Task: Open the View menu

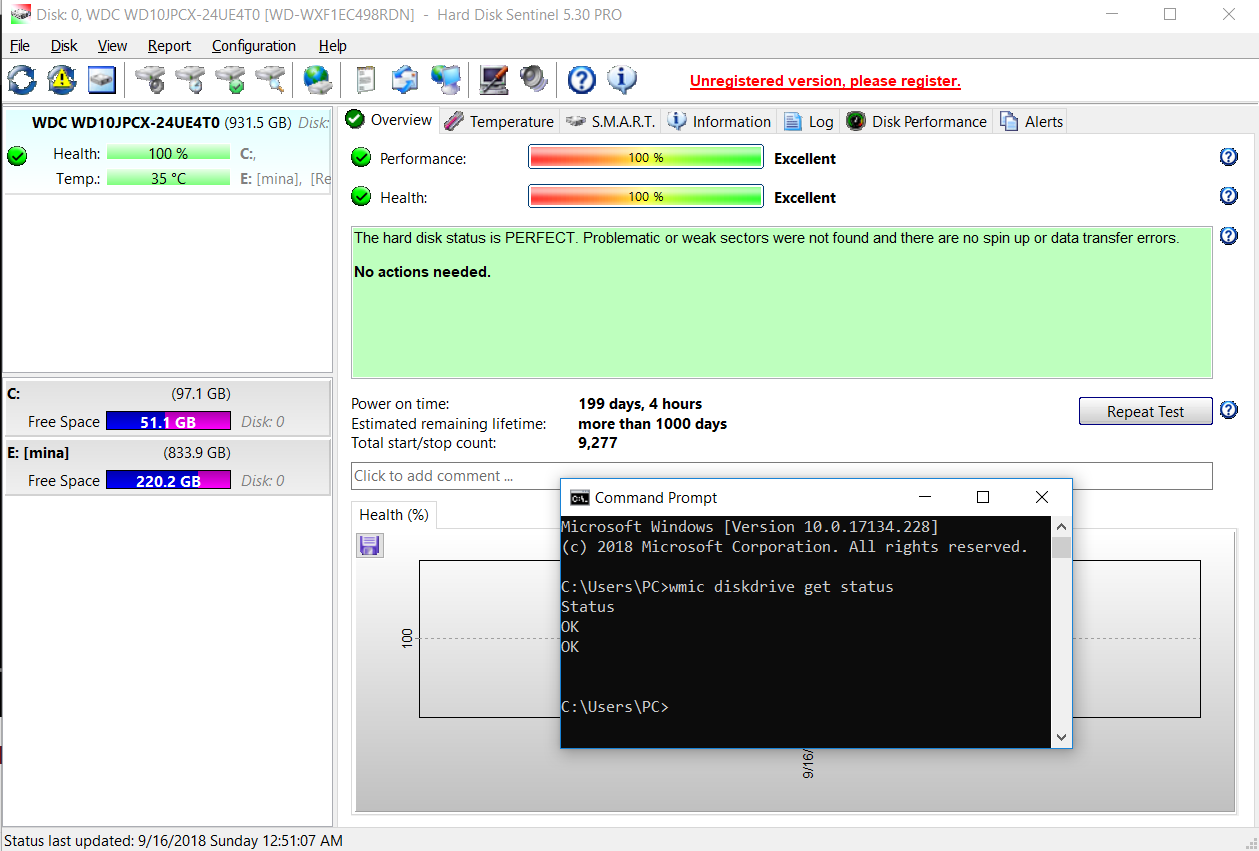Action: (112, 46)
